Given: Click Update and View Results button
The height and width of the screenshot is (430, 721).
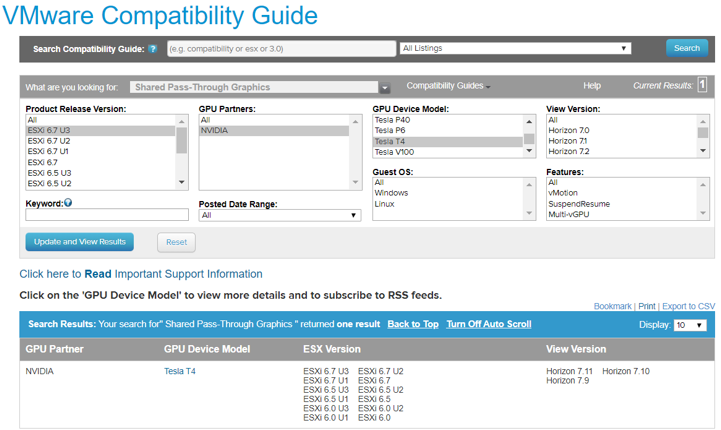Looking at the screenshot, I should 80,242.
